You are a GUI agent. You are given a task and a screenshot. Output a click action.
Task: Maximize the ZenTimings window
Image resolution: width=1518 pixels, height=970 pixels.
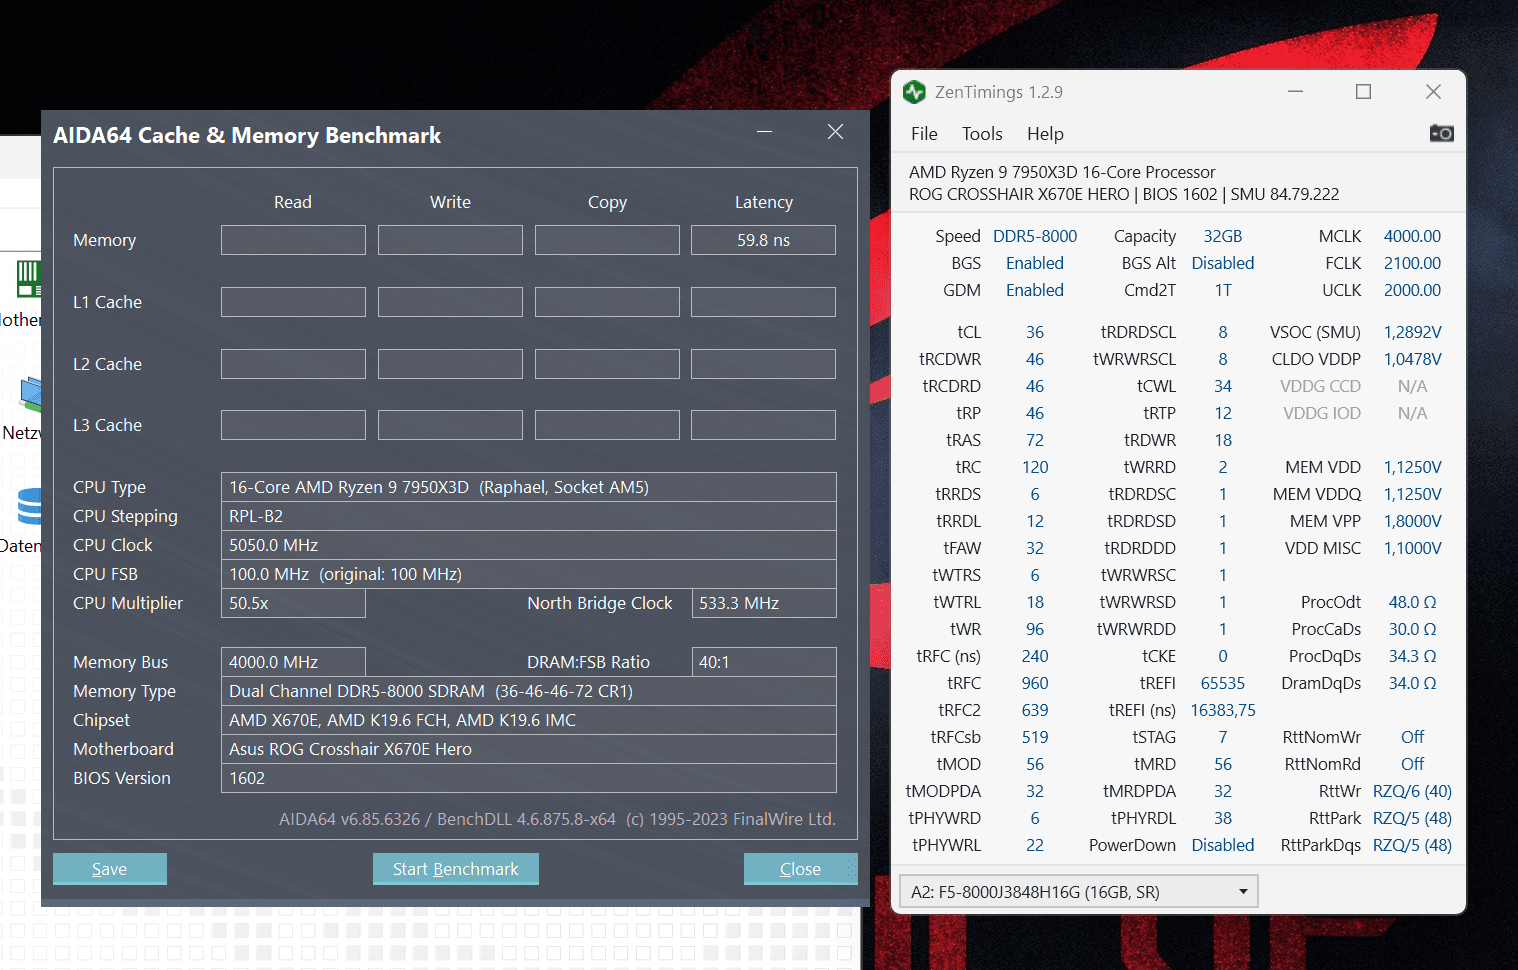(x=1363, y=92)
